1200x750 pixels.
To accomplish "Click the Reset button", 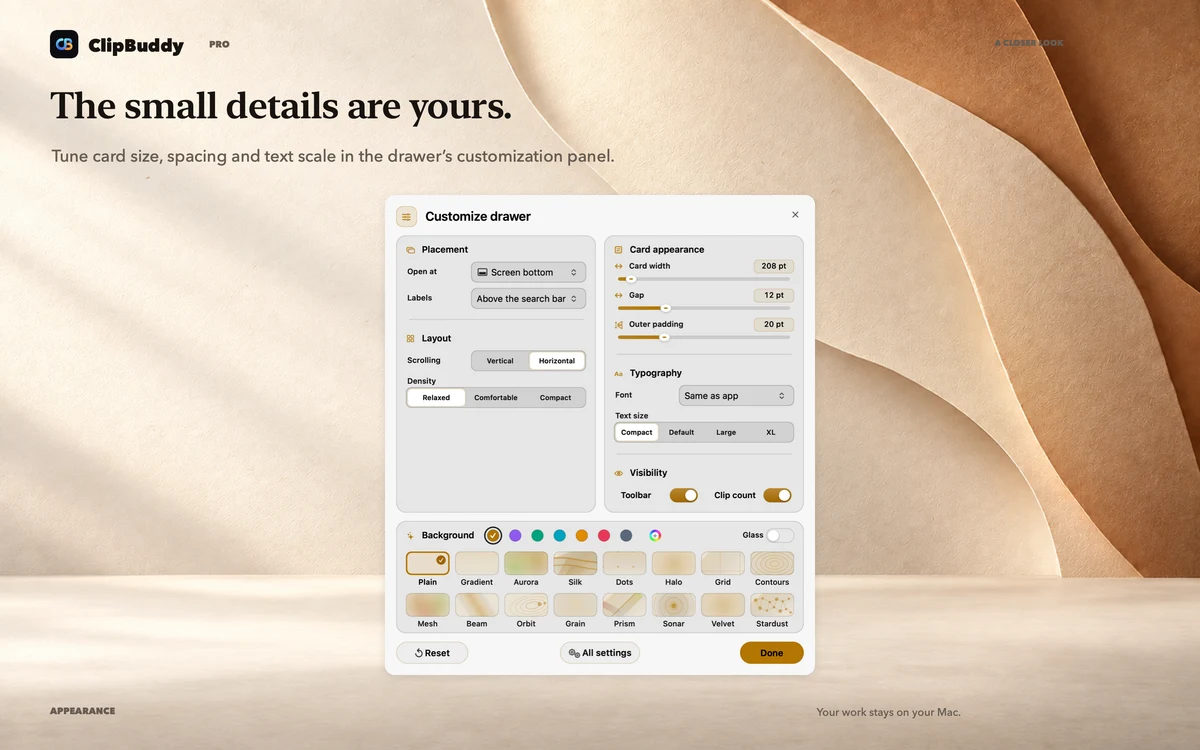I will (x=432, y=653).
